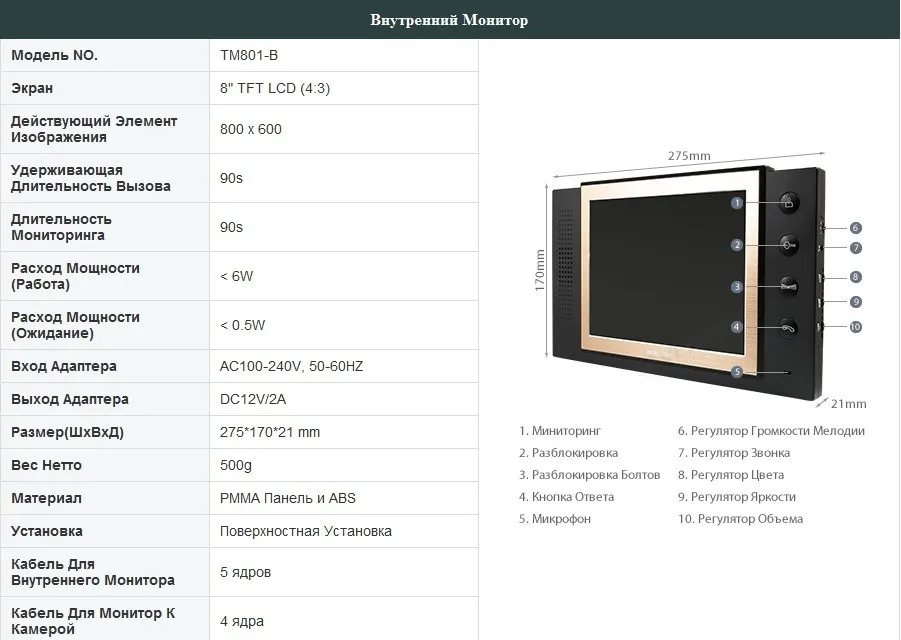Click callout number 7 on the right side
The image size is (901, 640).
pos(856,248)
